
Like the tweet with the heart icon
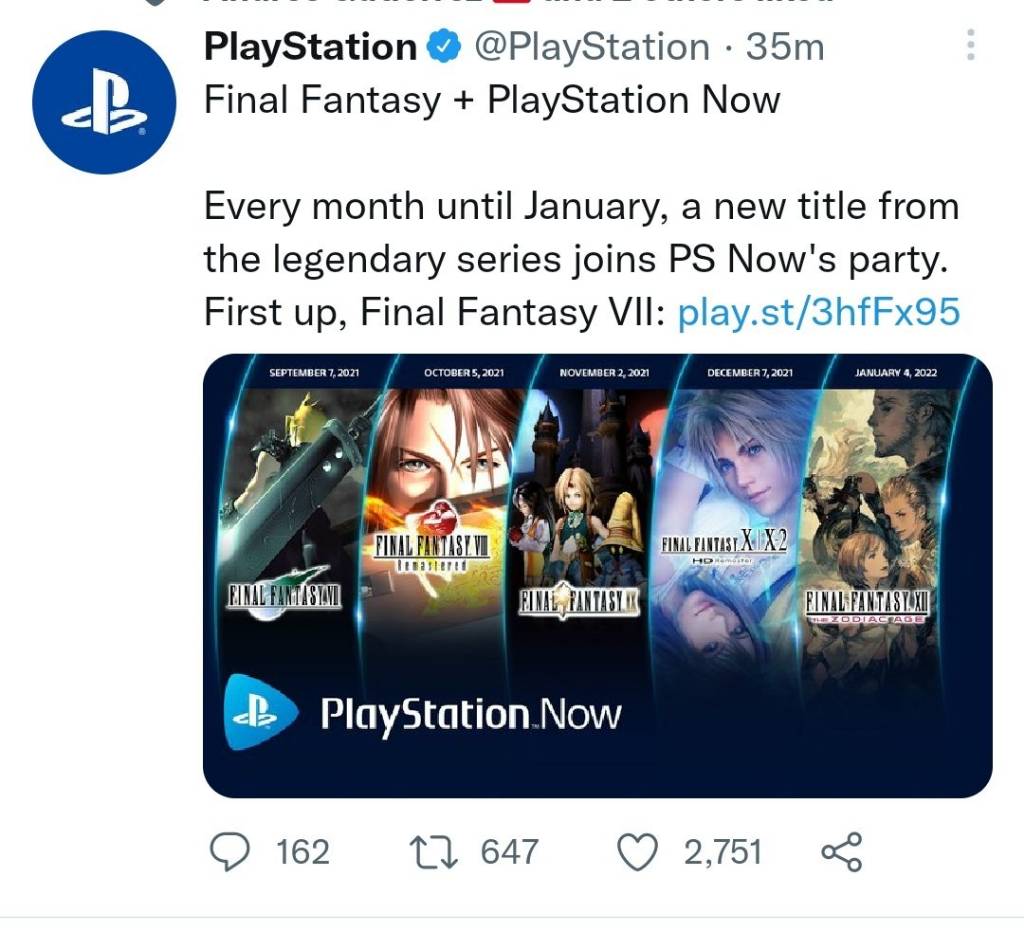point(638,852)
